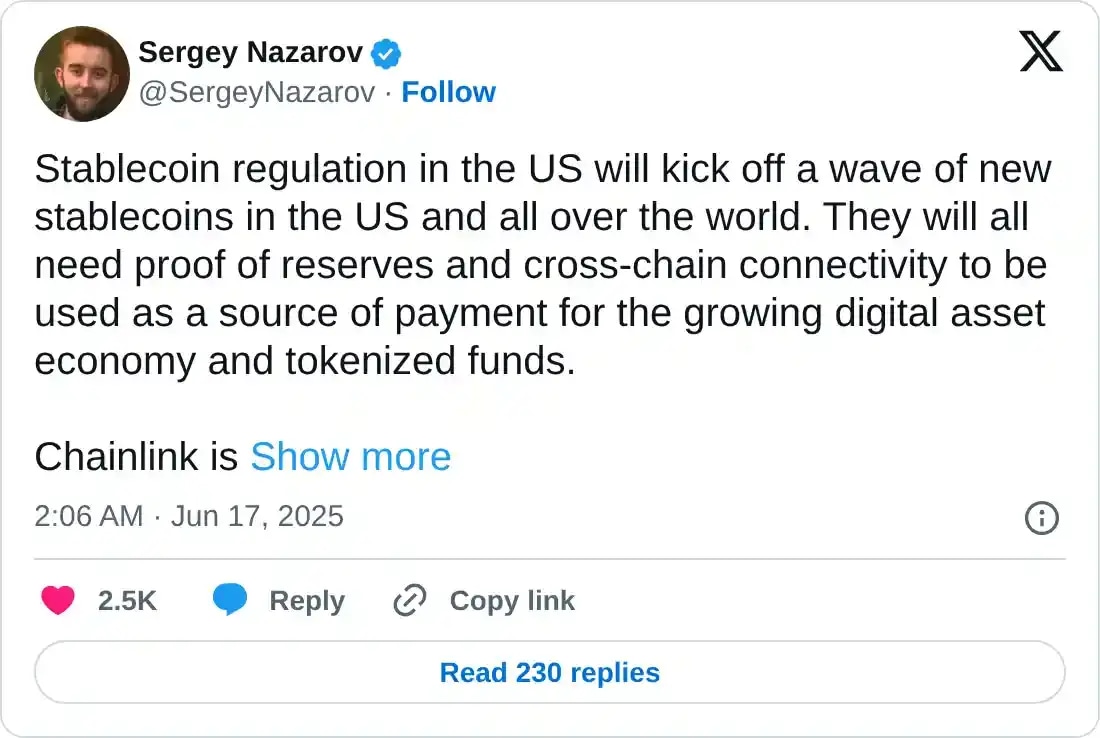The image size is (1100, 738).
Task: Open Read 230 replies button
Action: tap(550, 672)
